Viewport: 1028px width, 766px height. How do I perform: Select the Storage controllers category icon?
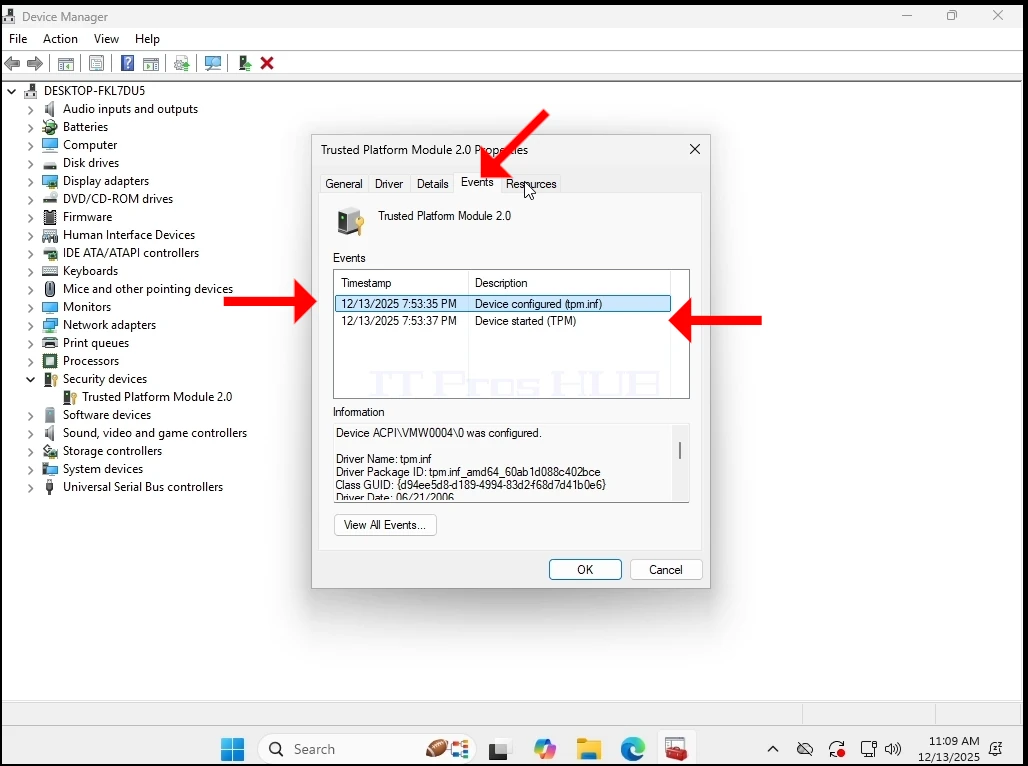click(50, 451)
